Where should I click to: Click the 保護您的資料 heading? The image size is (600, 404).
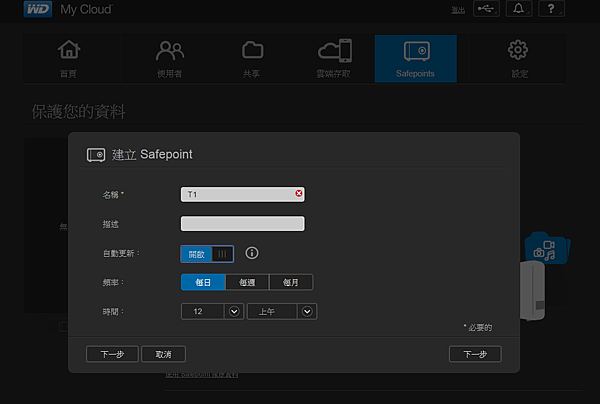tap(78, 112)
